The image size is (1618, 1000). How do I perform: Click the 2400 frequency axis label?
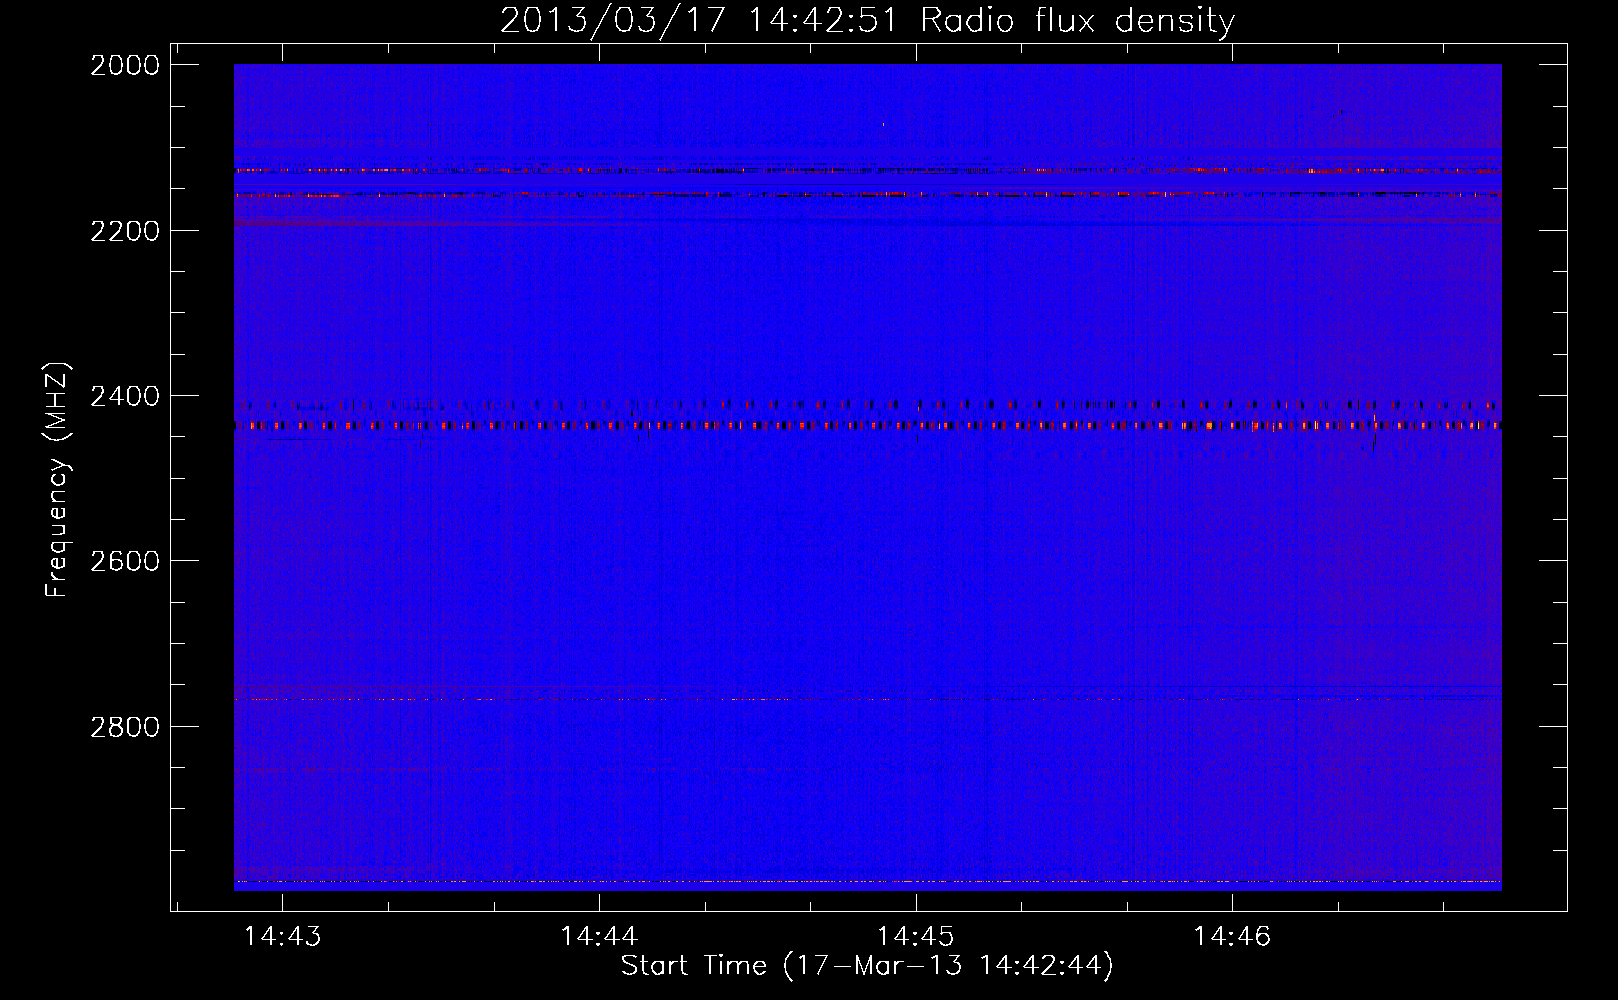[x=125, y=396]
